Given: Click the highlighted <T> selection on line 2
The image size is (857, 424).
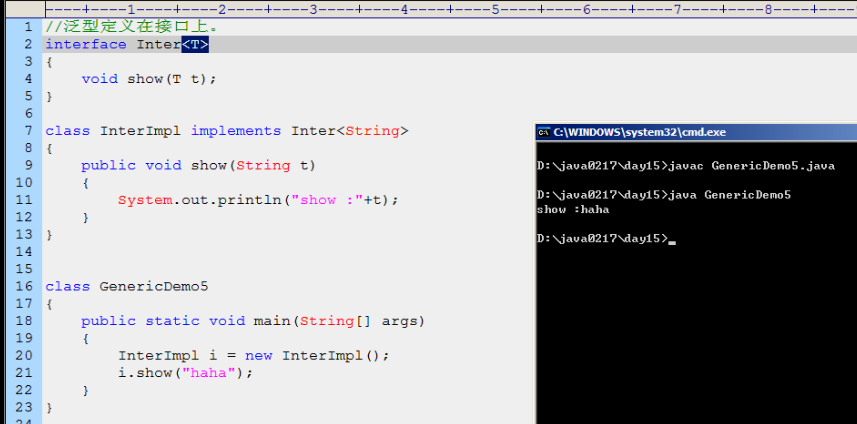Looking at the screenshot, I should (x=195, y=44).
